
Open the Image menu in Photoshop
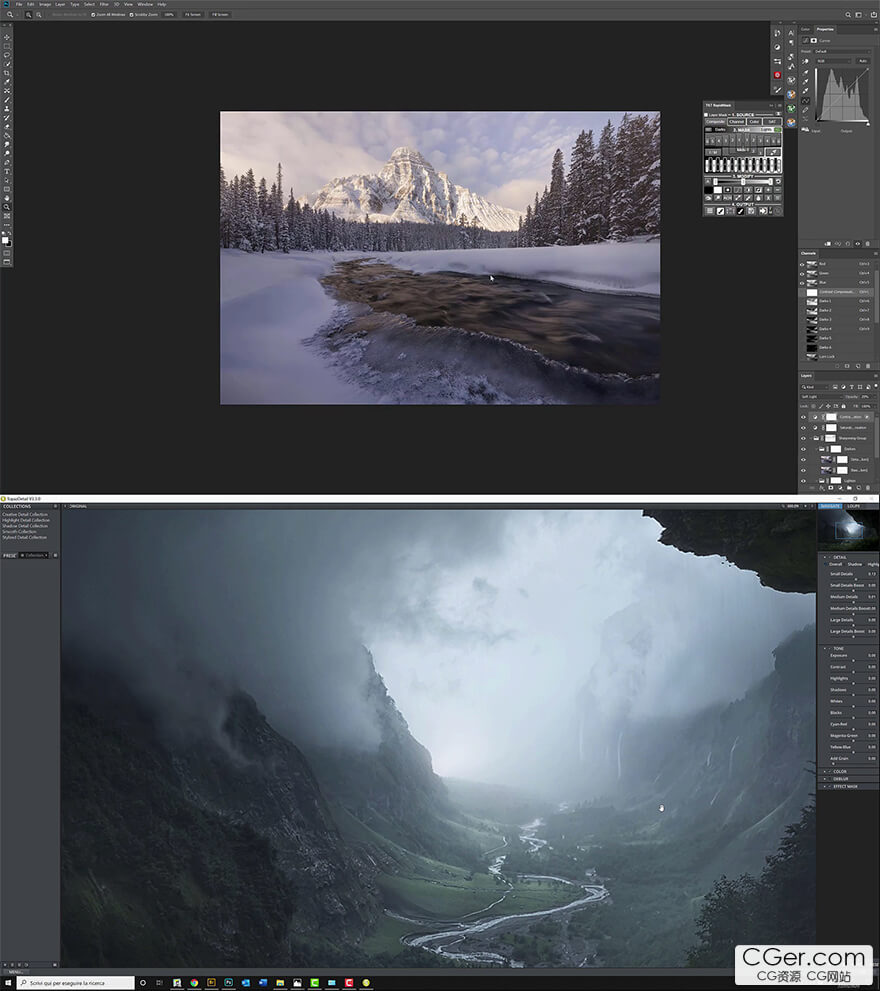coord(45,4)
